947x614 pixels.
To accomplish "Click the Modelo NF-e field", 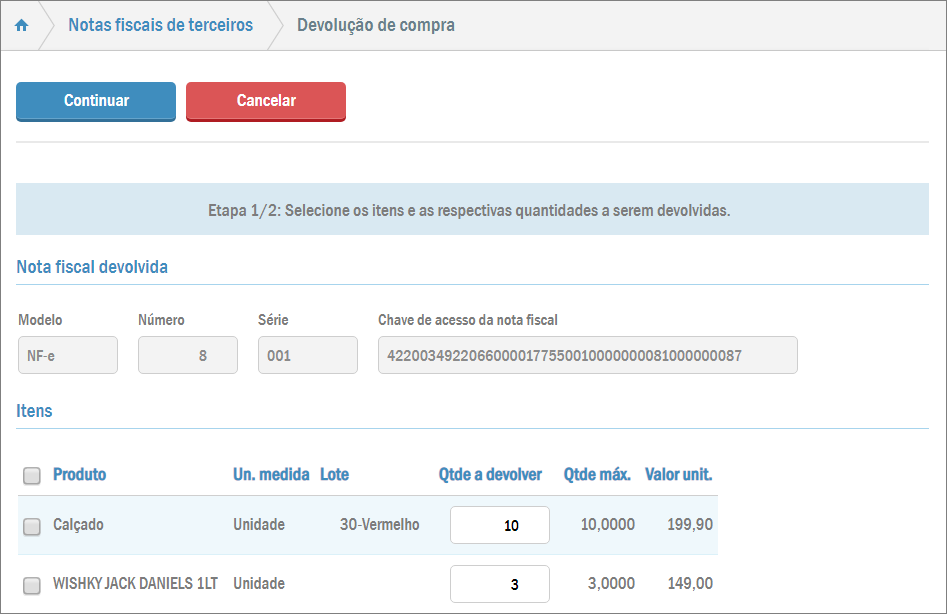I will pyautogui.click(x=67, y=355).
